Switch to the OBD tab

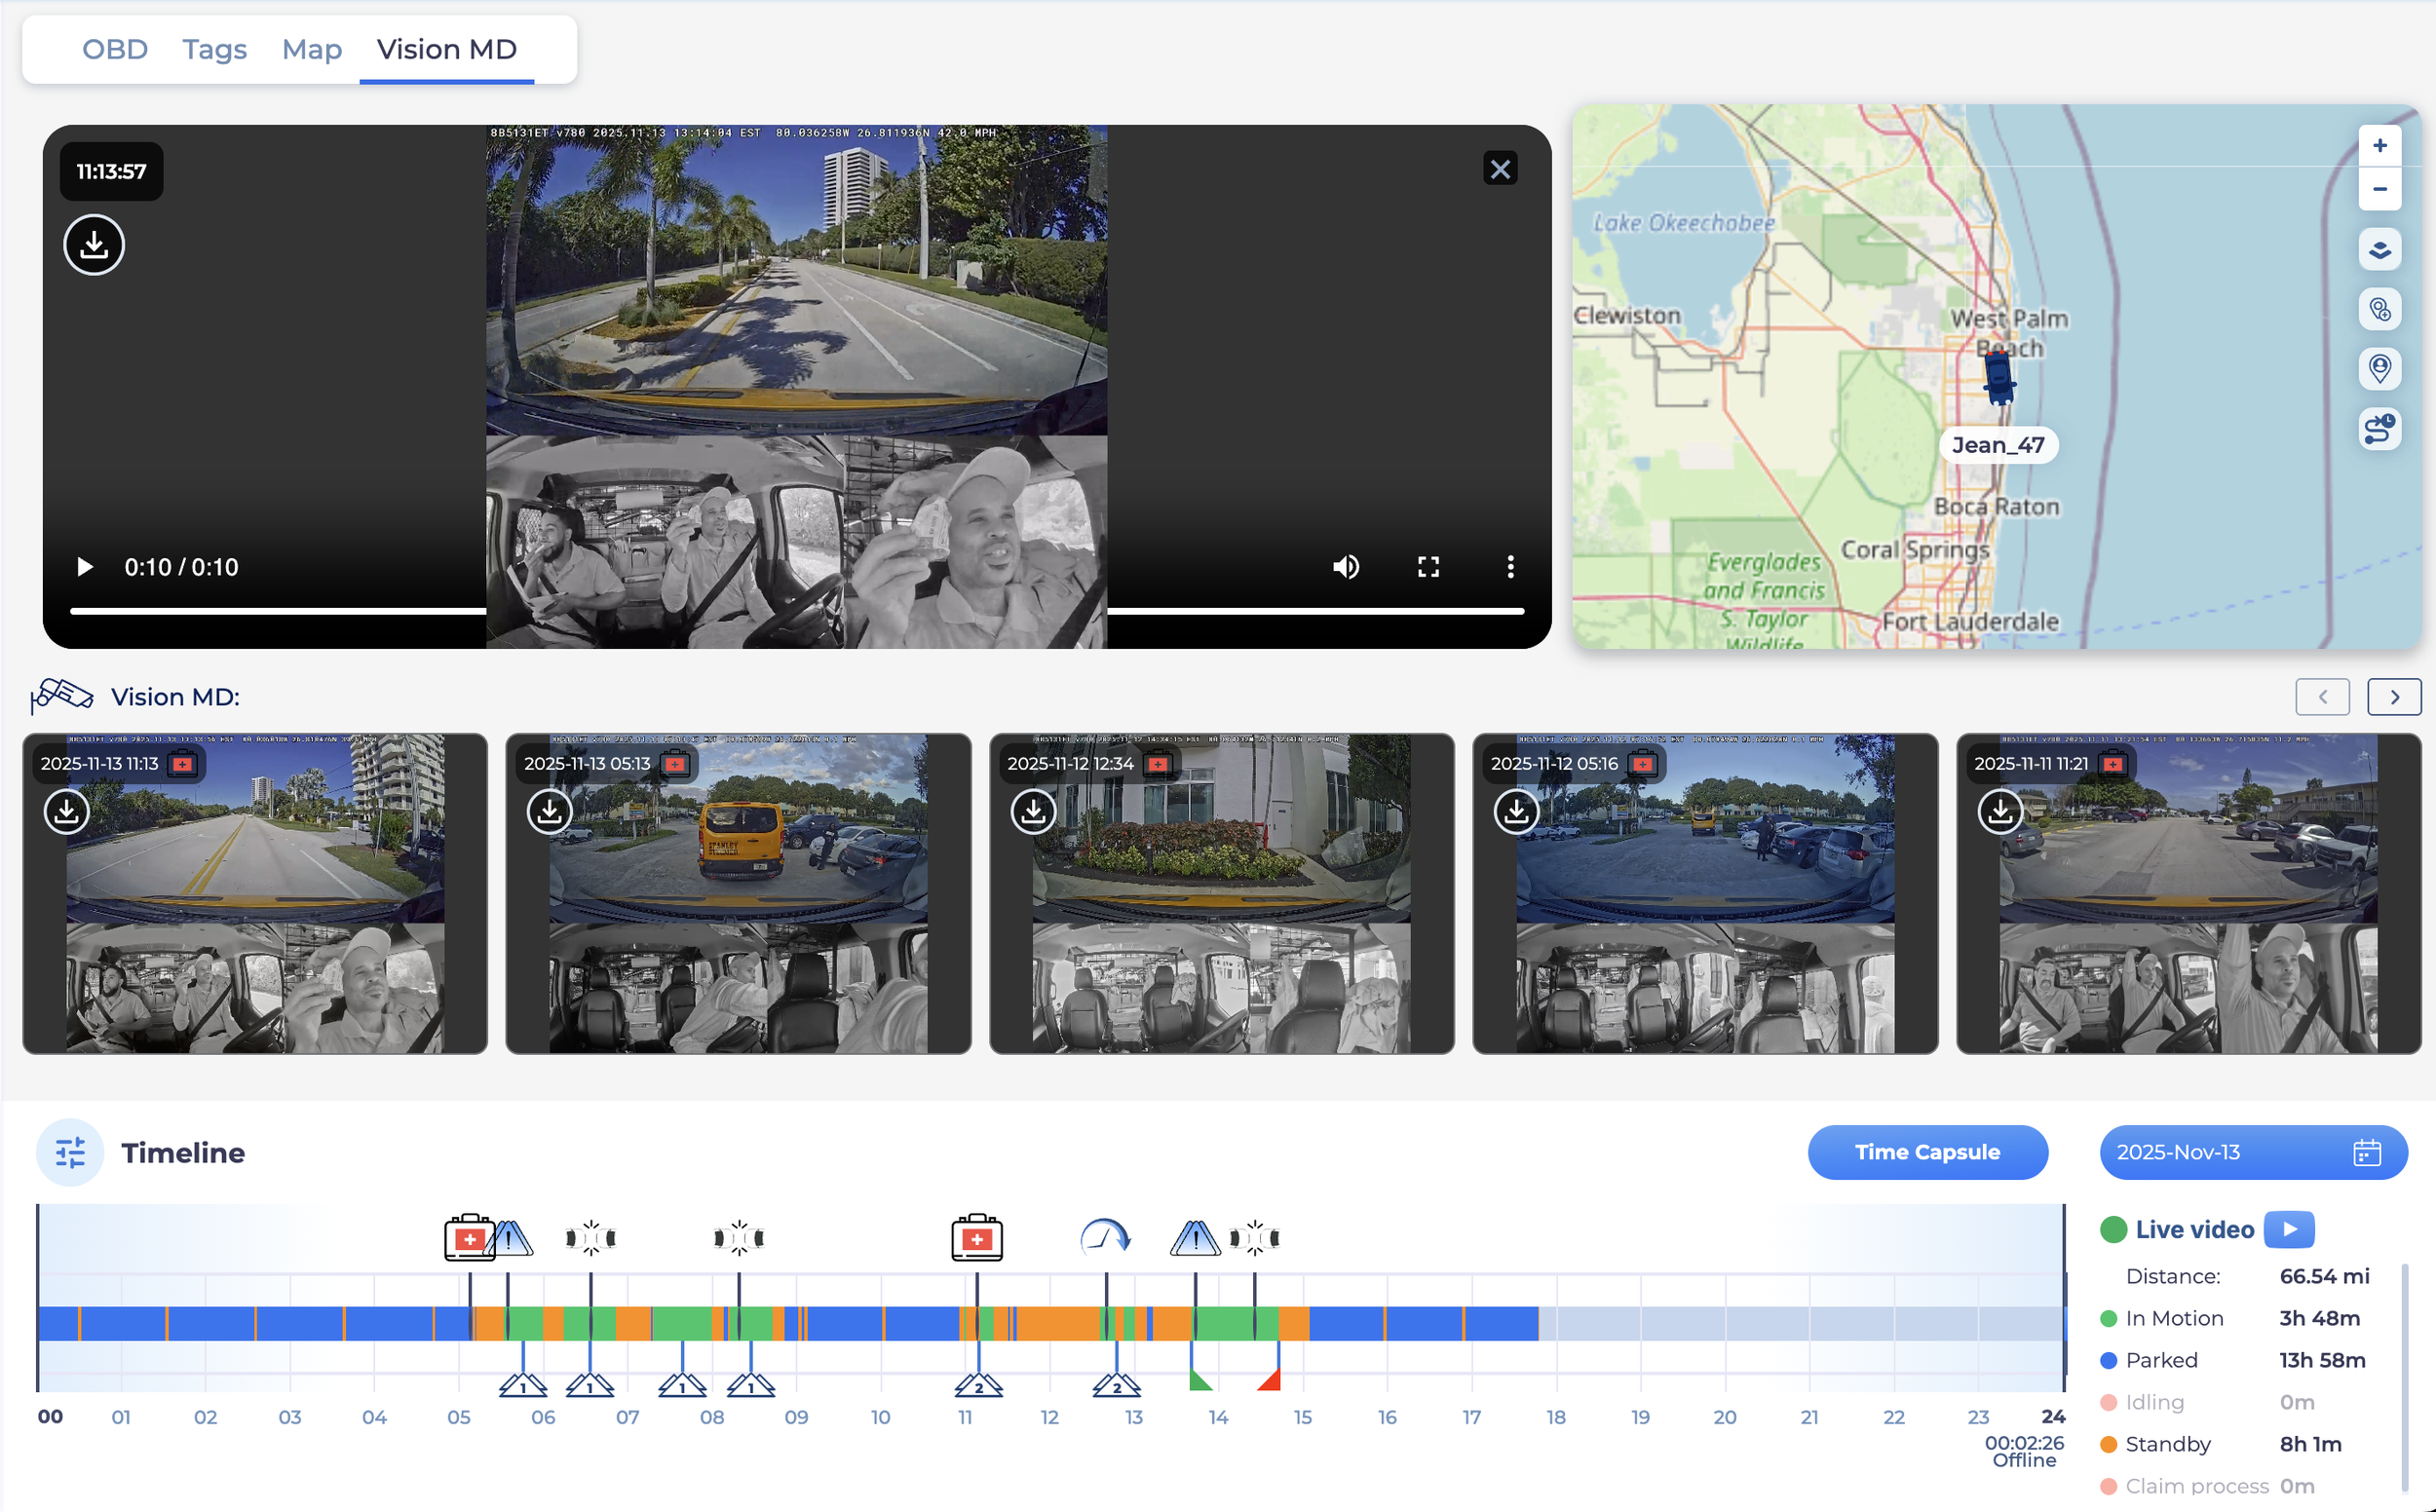tap(115, 49)
